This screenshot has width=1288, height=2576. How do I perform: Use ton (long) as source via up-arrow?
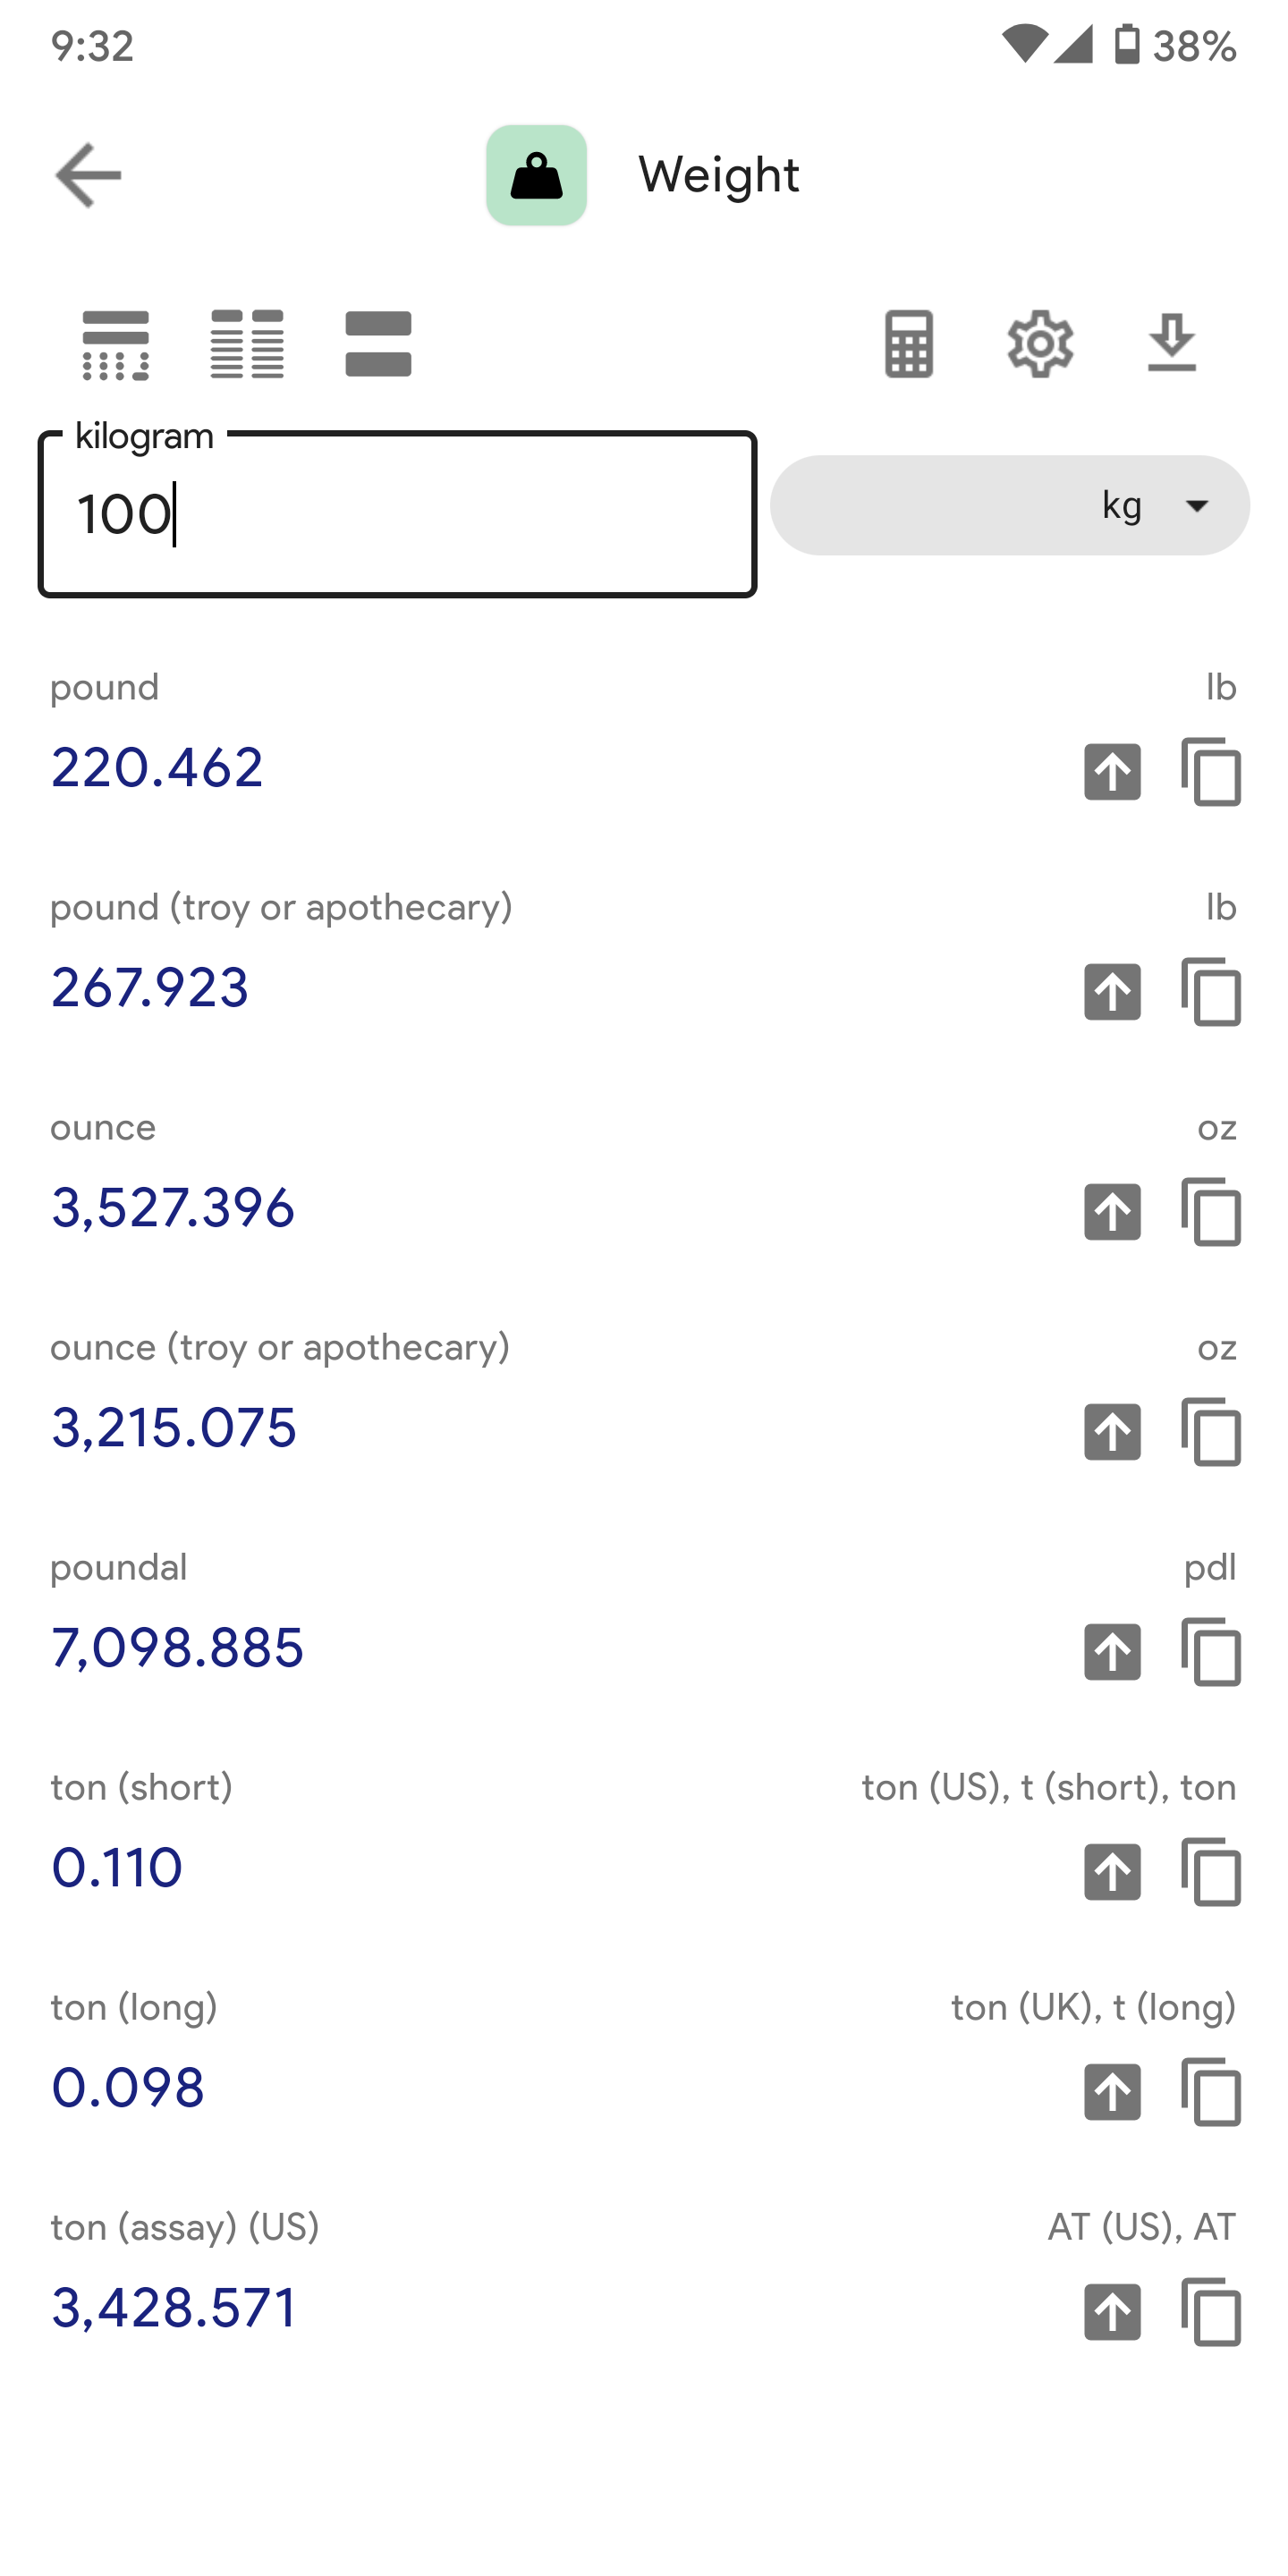[x=1112, y=2091]
